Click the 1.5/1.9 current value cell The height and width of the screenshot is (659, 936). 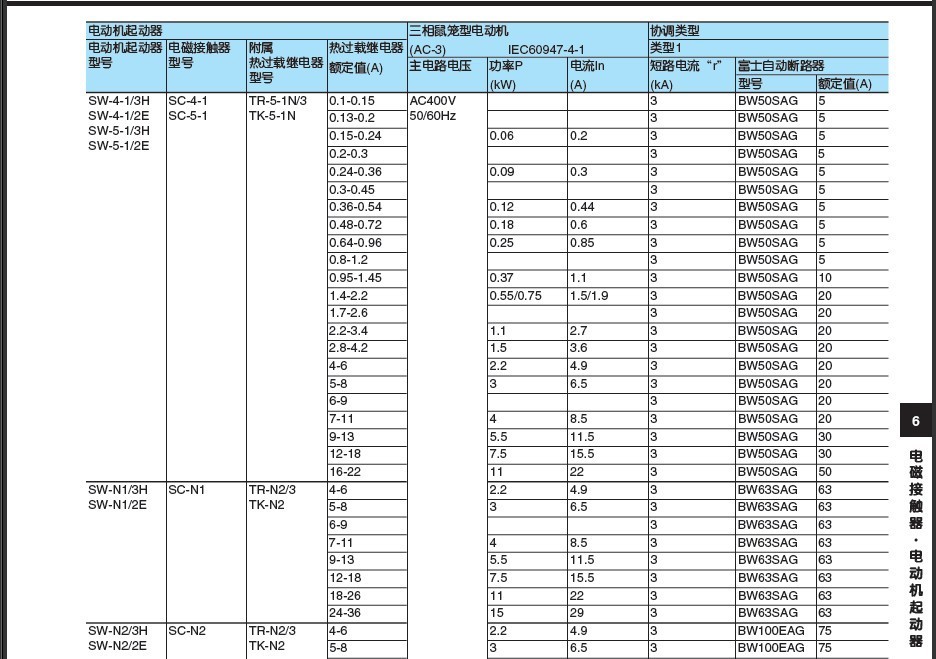589,296
